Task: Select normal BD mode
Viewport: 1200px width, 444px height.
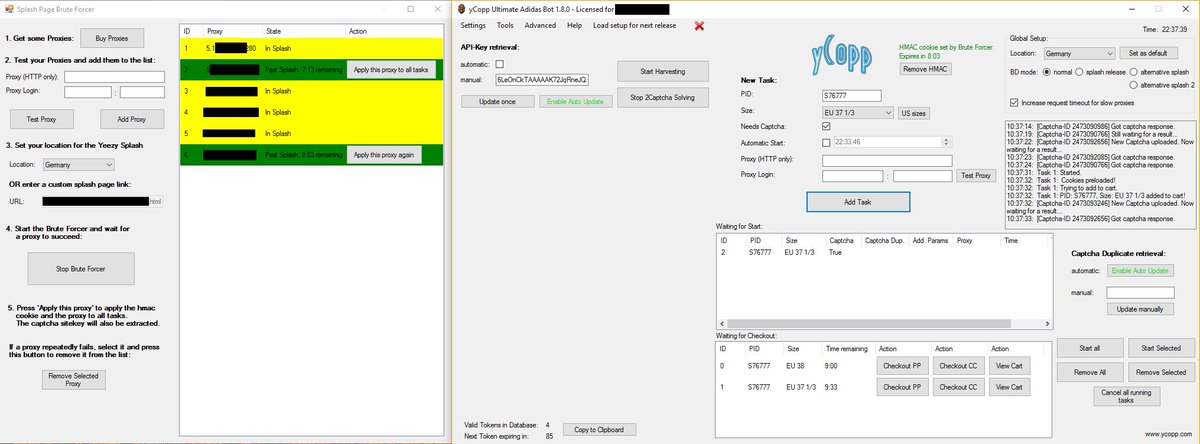Action: coord(1048,72)
